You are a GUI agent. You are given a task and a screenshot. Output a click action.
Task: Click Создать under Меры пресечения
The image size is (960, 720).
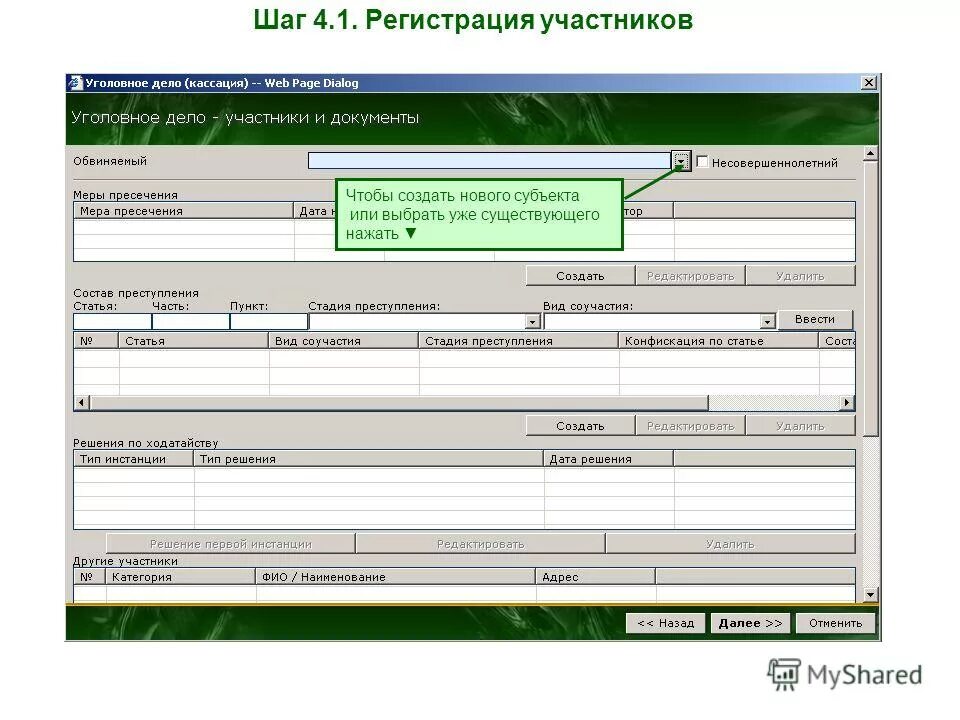[x=578, y=274]
